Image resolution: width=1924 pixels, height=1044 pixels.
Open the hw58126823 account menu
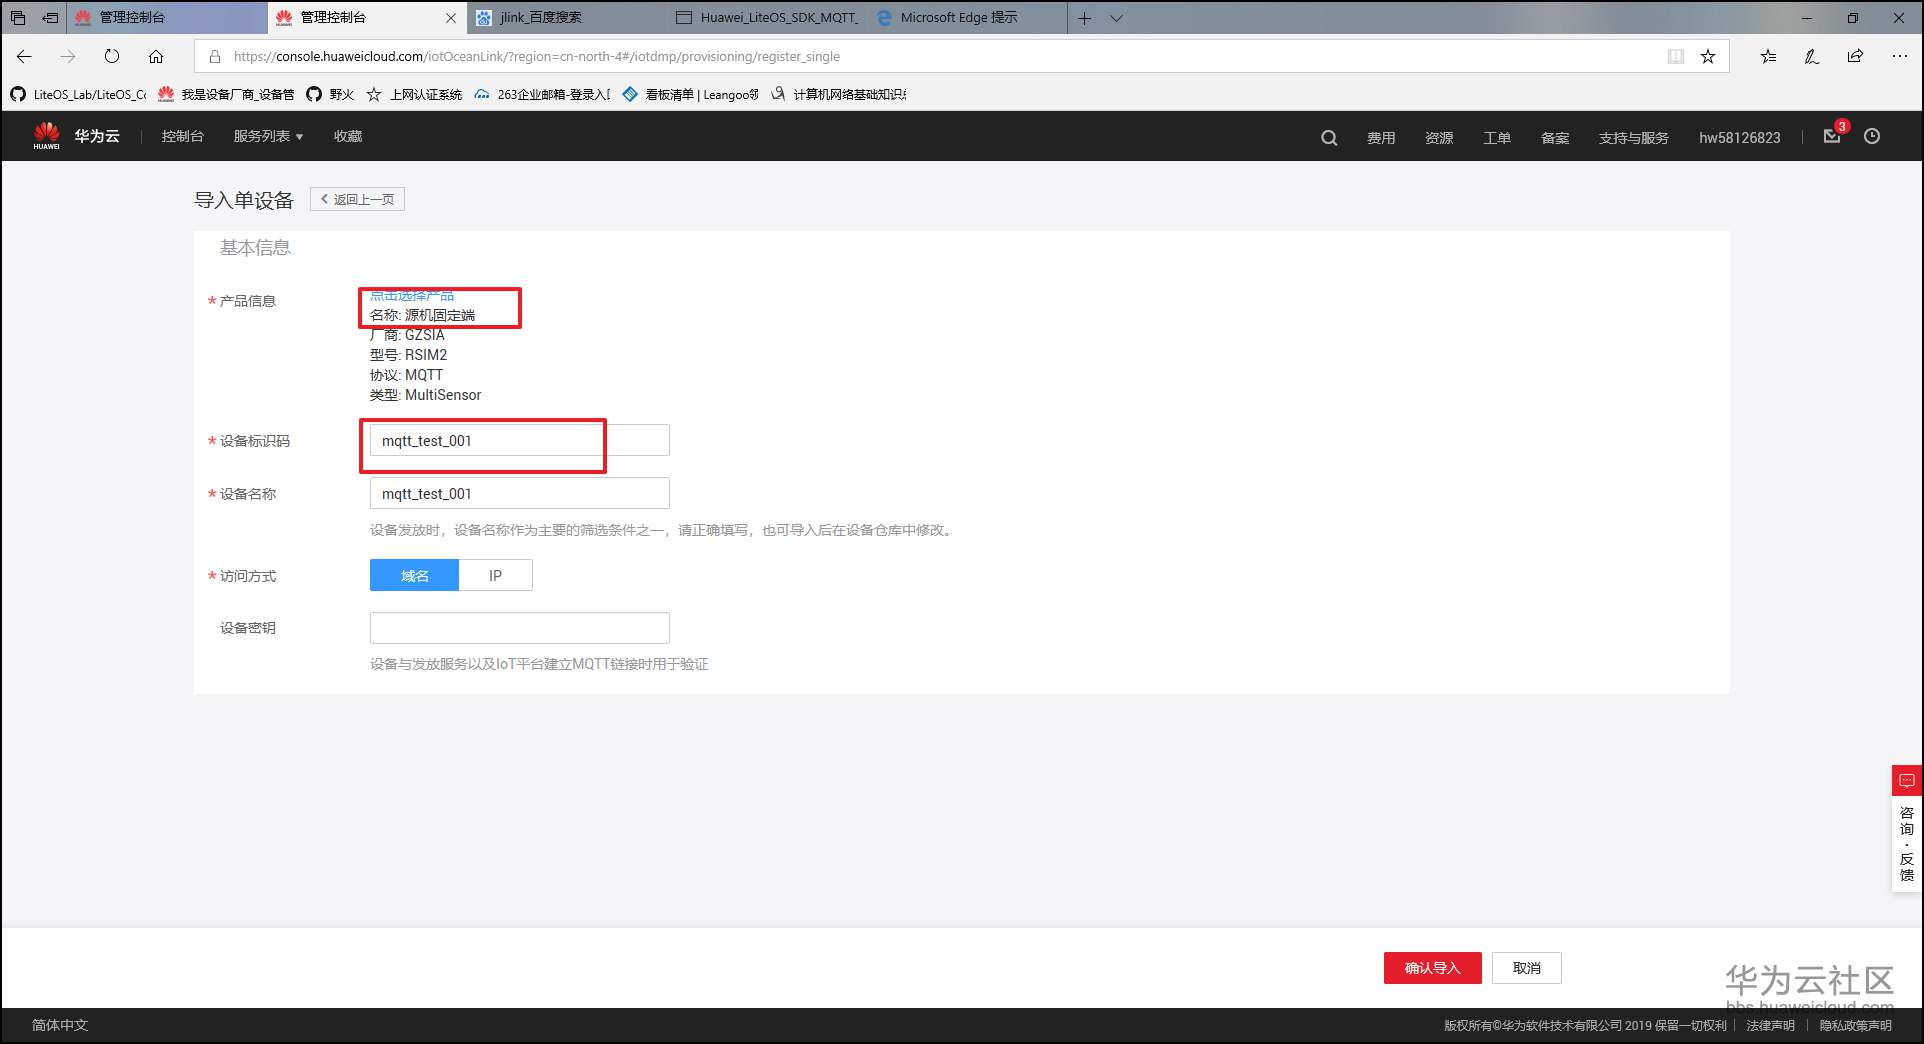tap(1740, 138)
